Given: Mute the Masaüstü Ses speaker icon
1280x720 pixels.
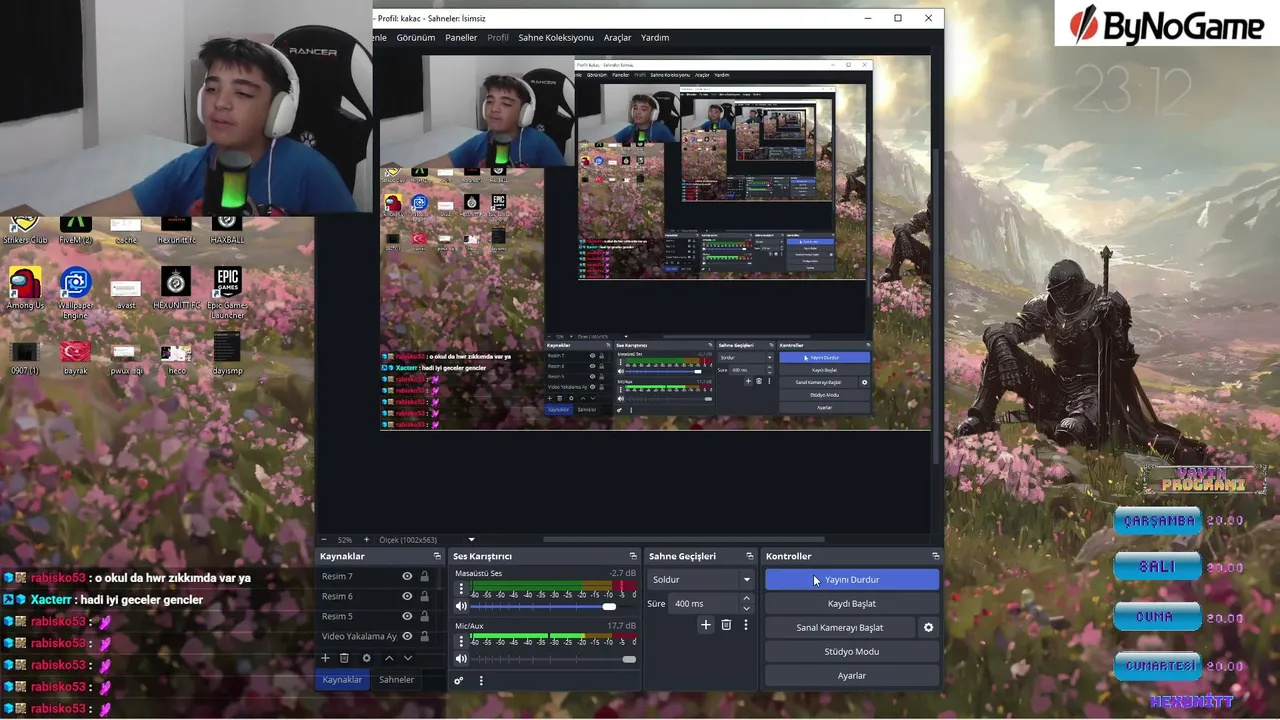Looking at the screenshot, I should coord(461,606).
